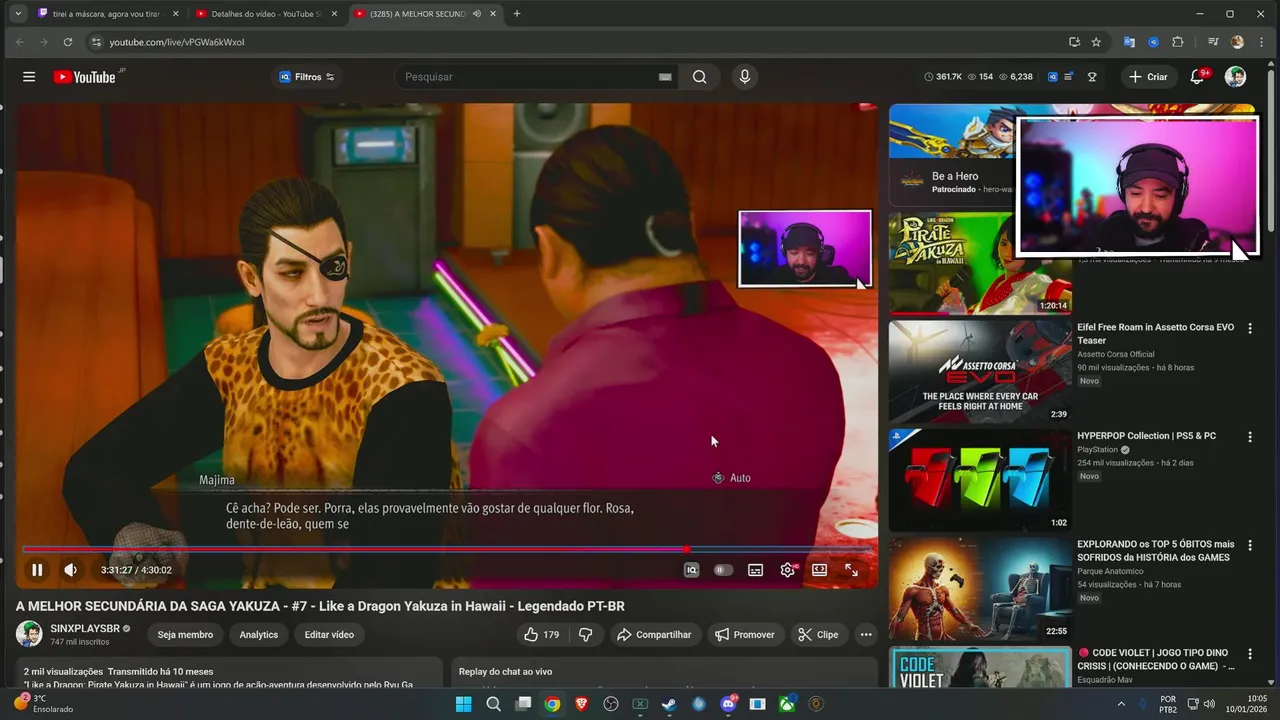The height and width of the screenshot is (720, 1280).
Task: Toggle autoplay switch in player
Action: [x=723, y=570]
